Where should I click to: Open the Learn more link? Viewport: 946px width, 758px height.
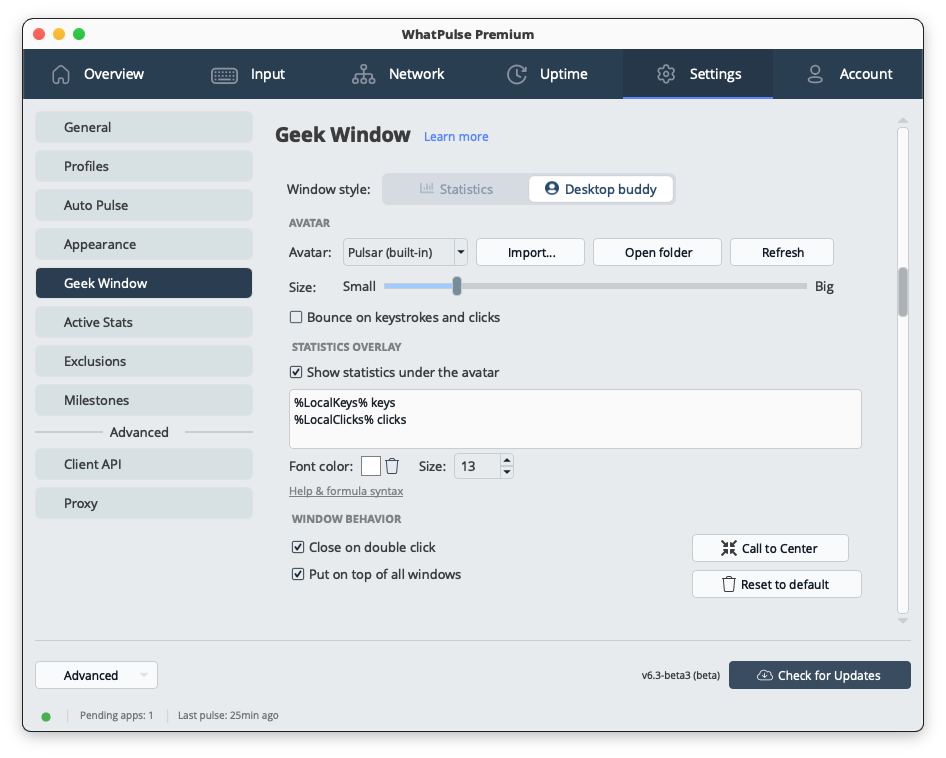(x=456, y=137)
